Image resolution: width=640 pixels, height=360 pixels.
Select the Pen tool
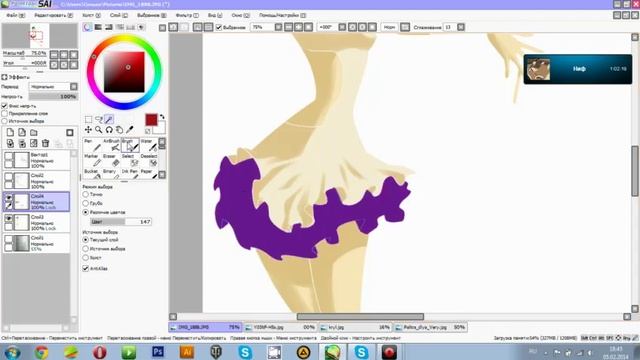(92, 145)
